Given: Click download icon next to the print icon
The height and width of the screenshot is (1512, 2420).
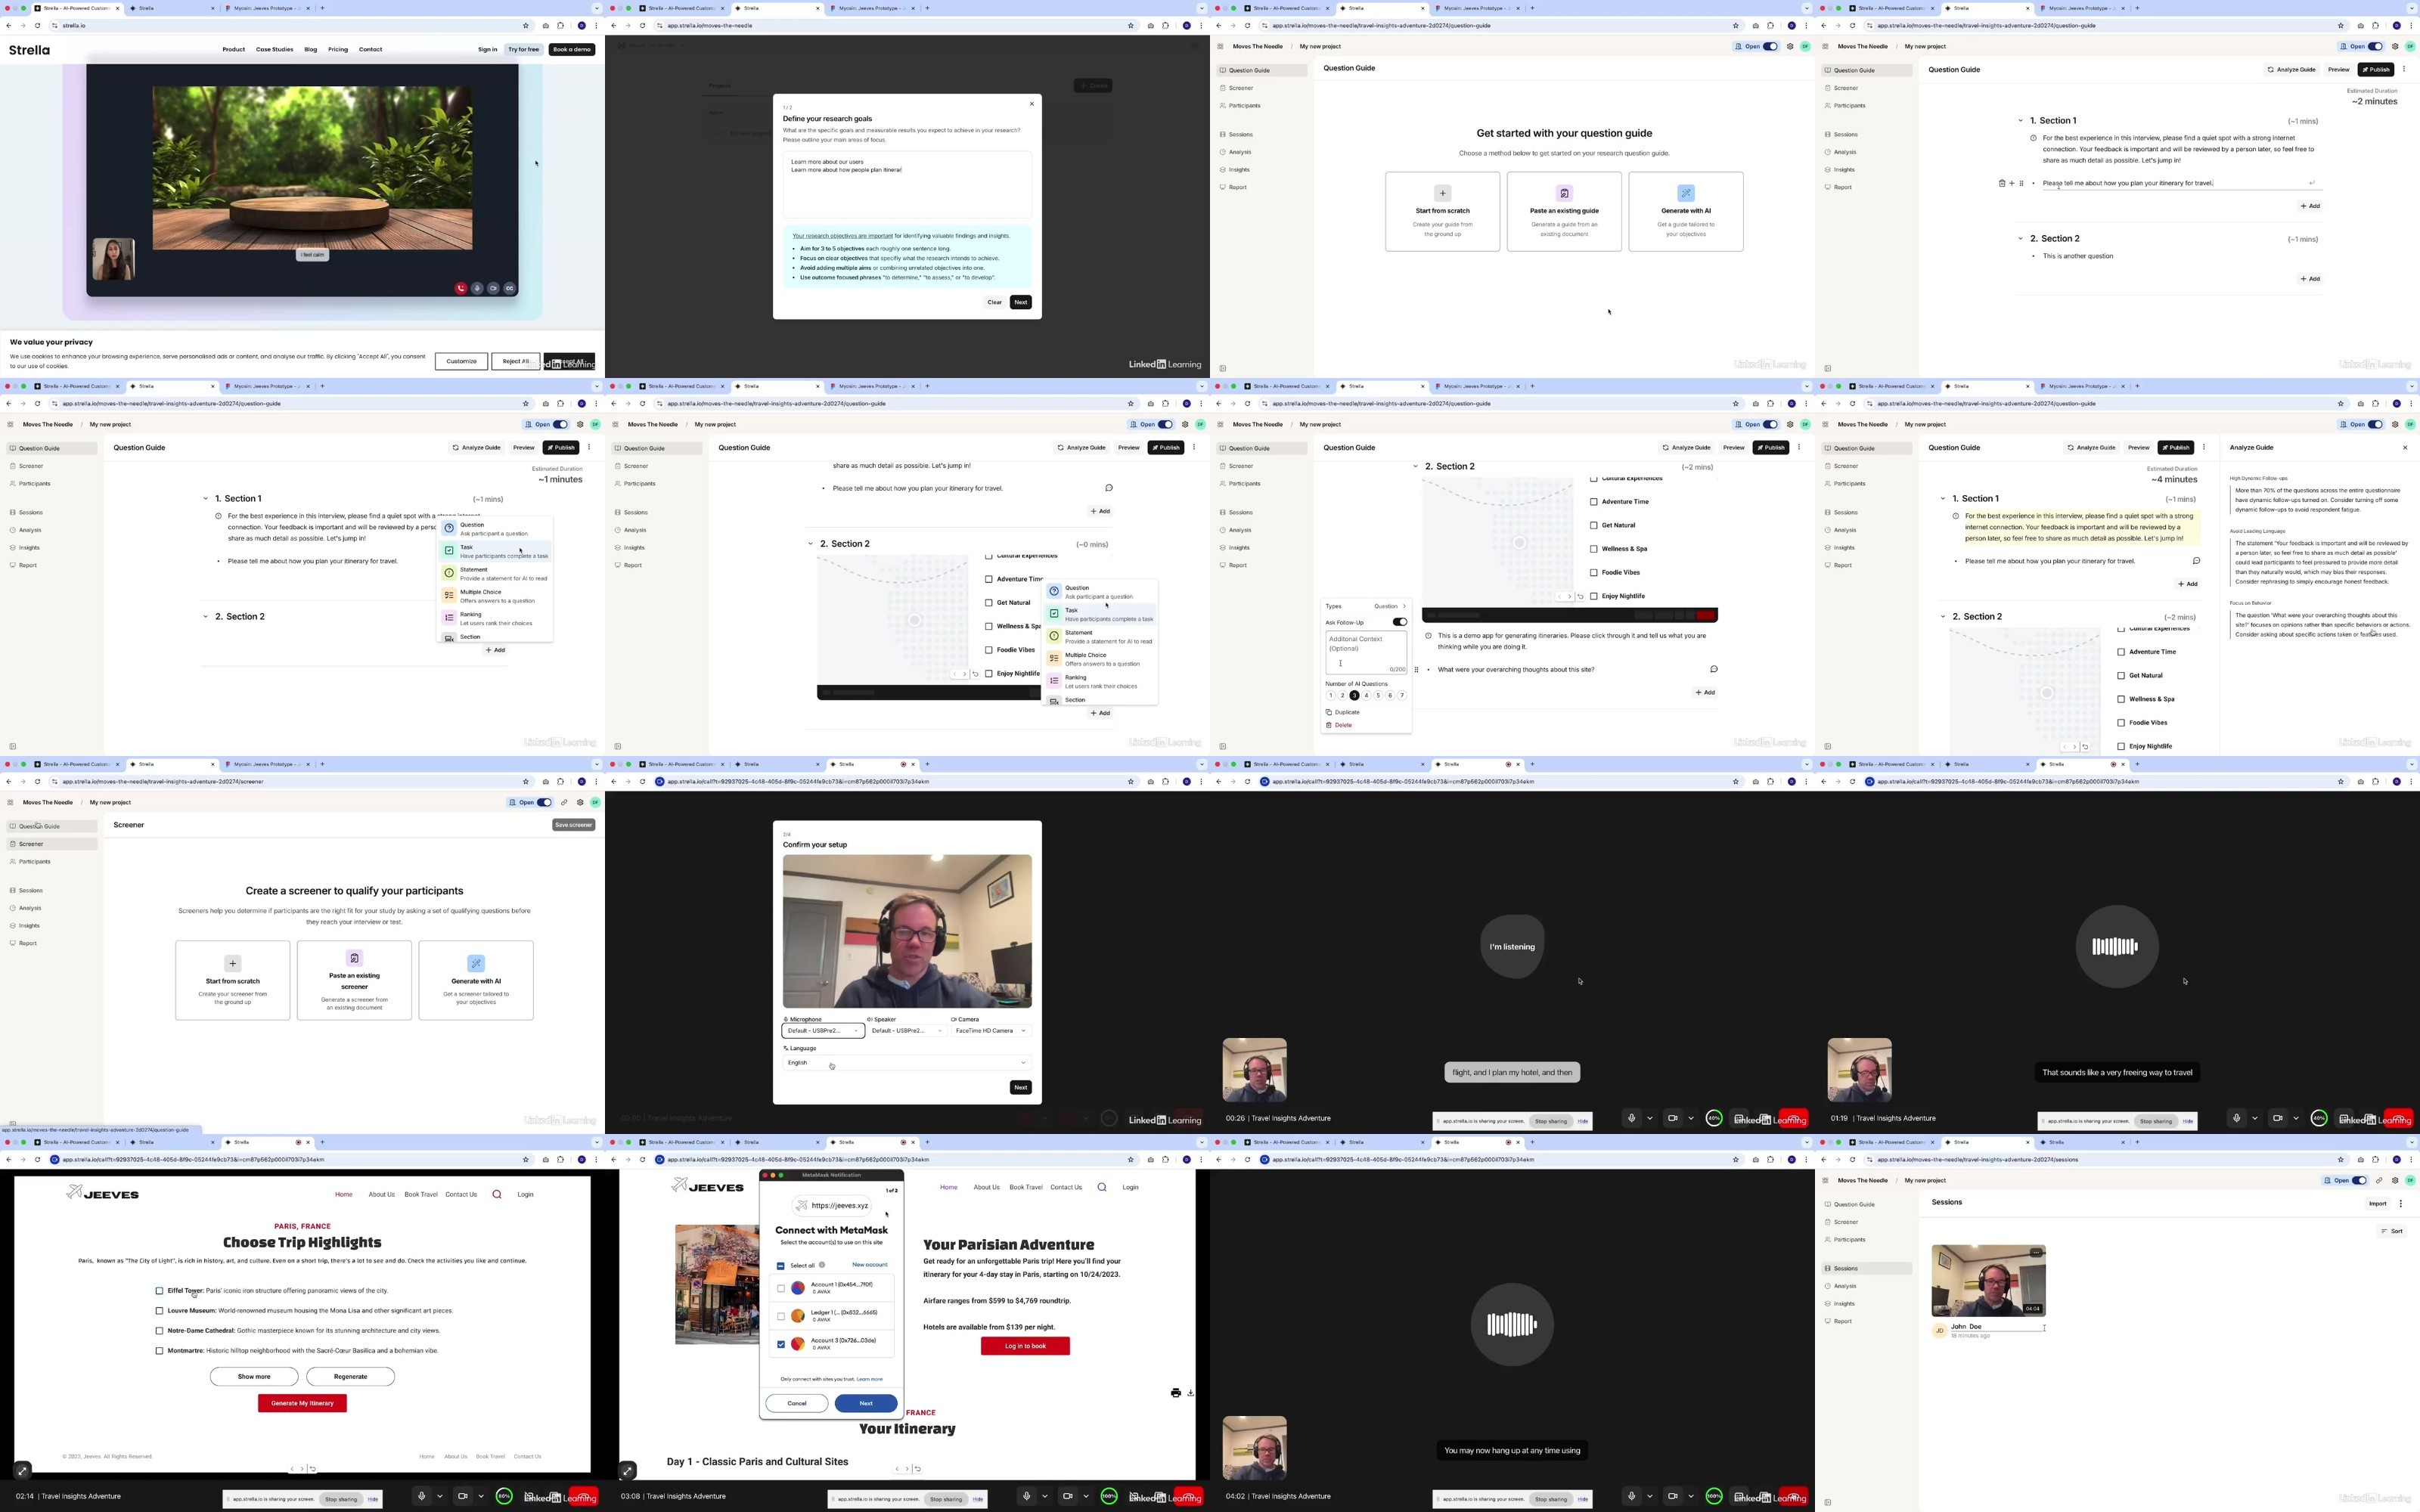Looking at the screenshot, I should [1190, 1393].
